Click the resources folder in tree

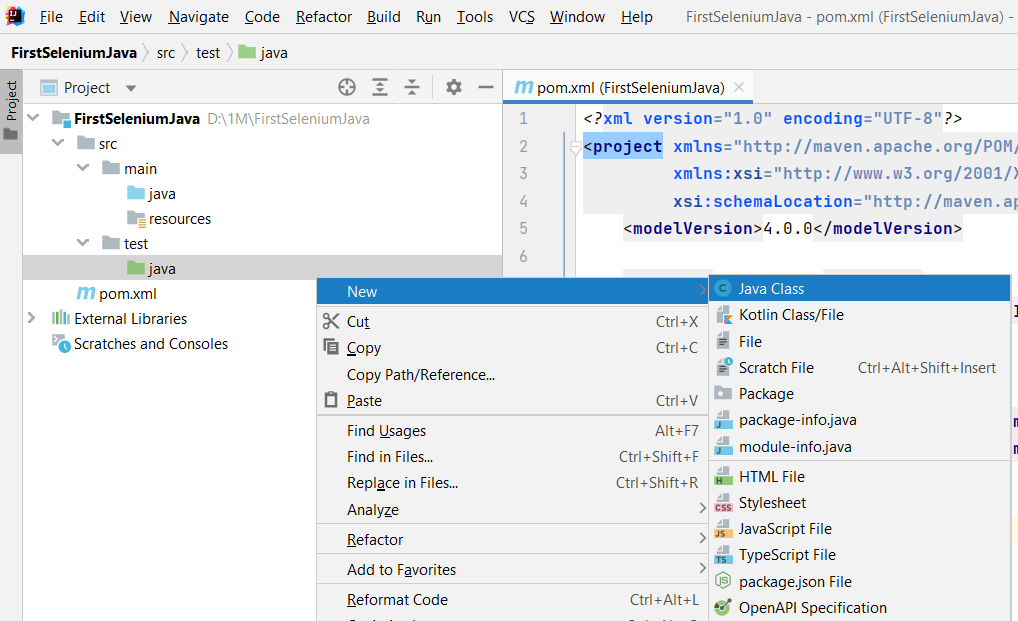(180, 219)
